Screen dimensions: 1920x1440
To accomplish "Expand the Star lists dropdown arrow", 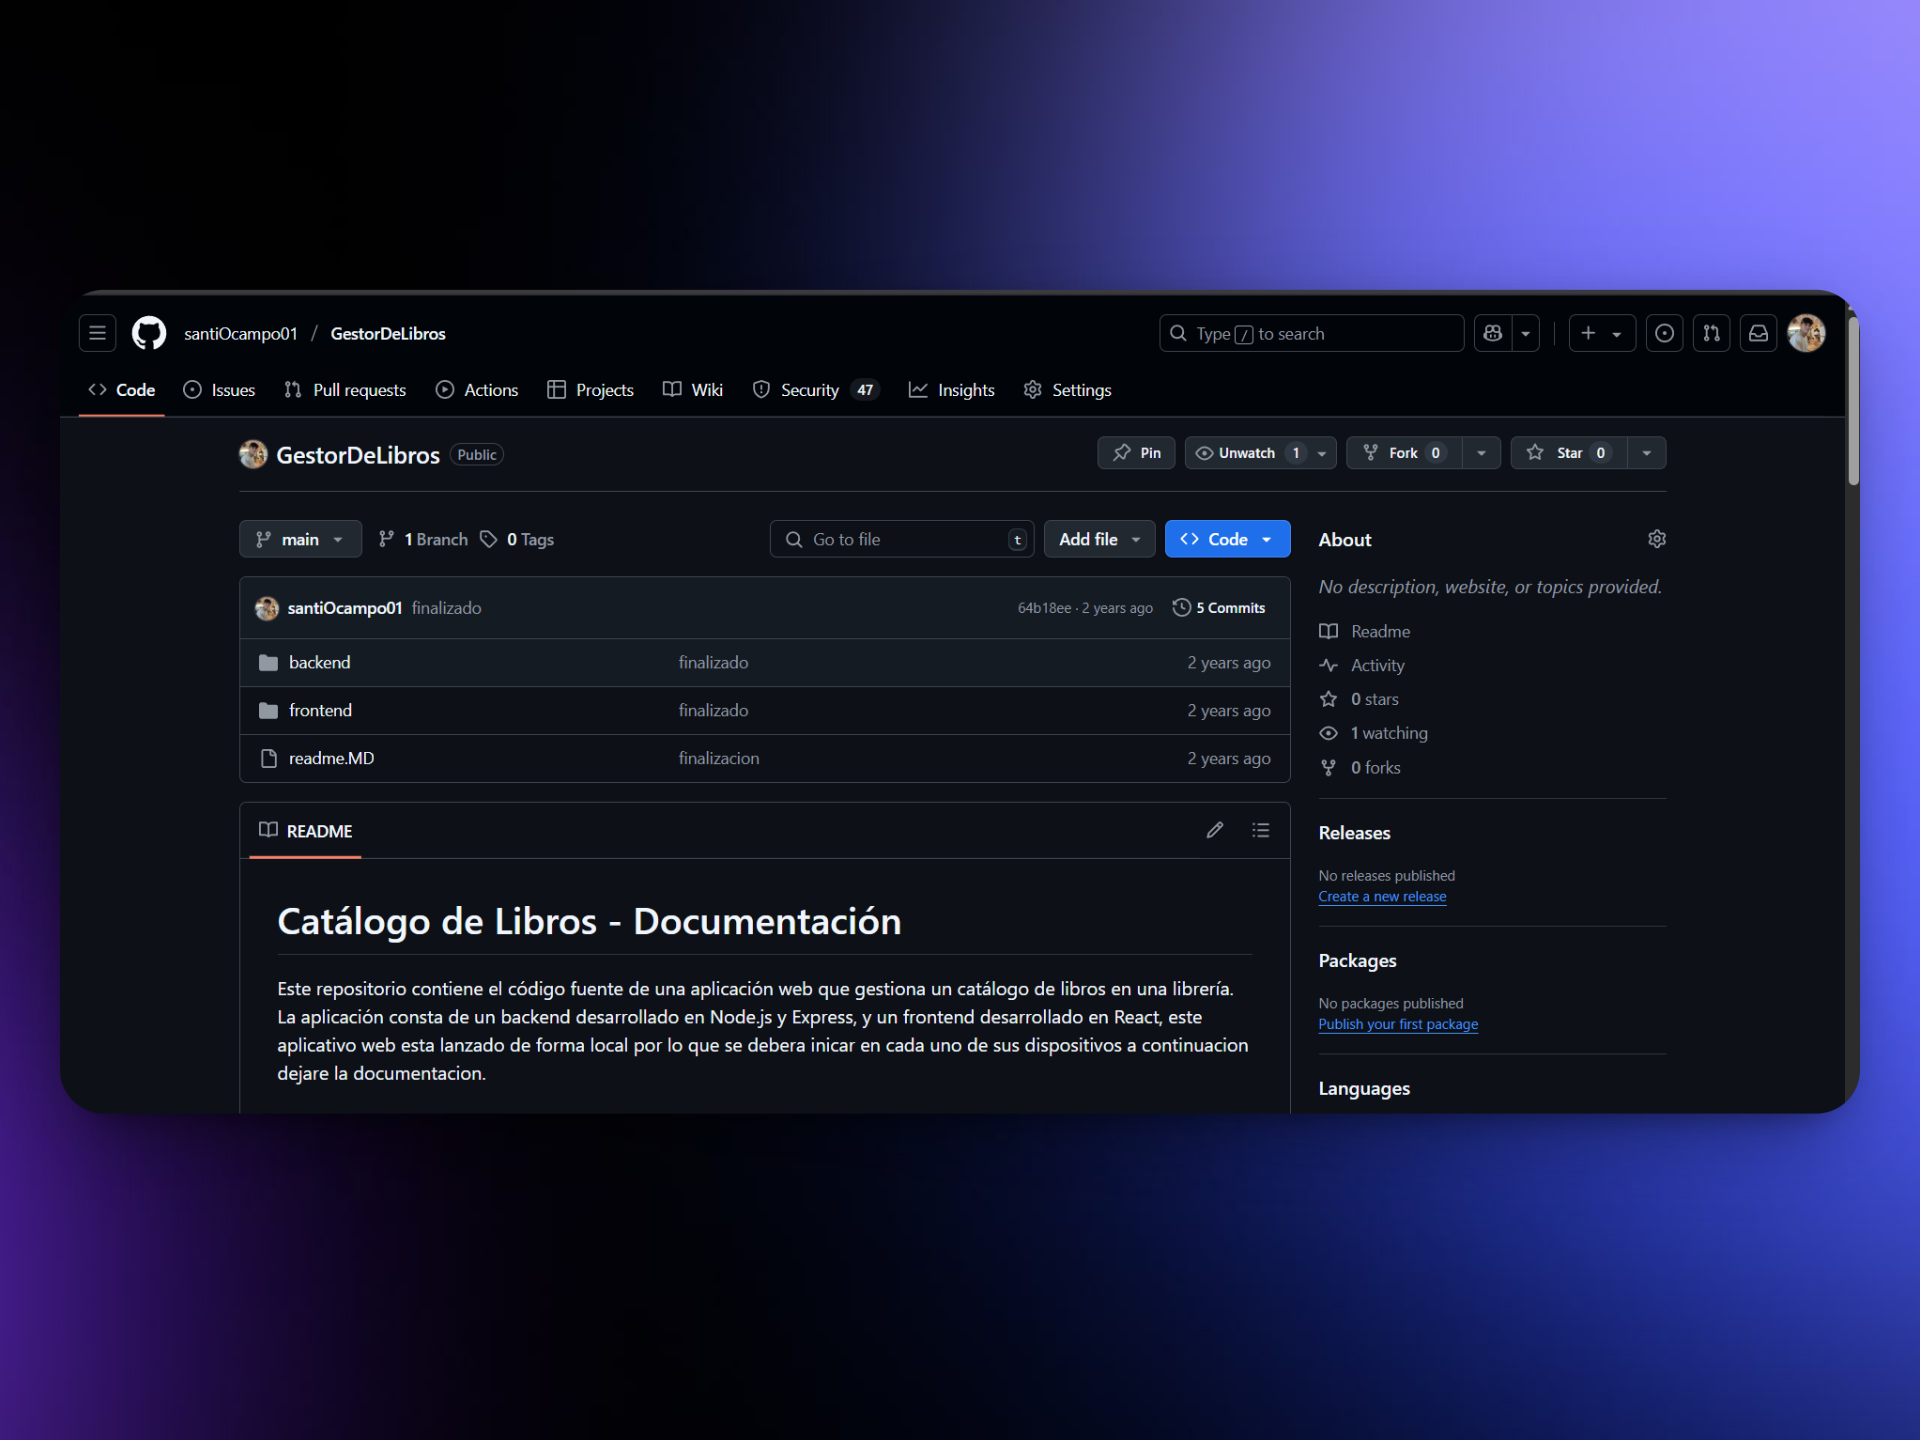I will click(x=1647, y=453).
